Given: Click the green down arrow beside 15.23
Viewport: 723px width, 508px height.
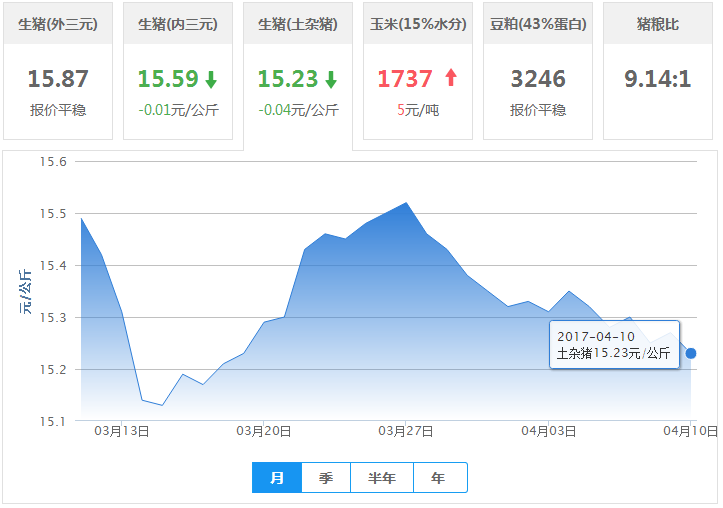Looking at the screenshot, I should (x=331, y=80).
